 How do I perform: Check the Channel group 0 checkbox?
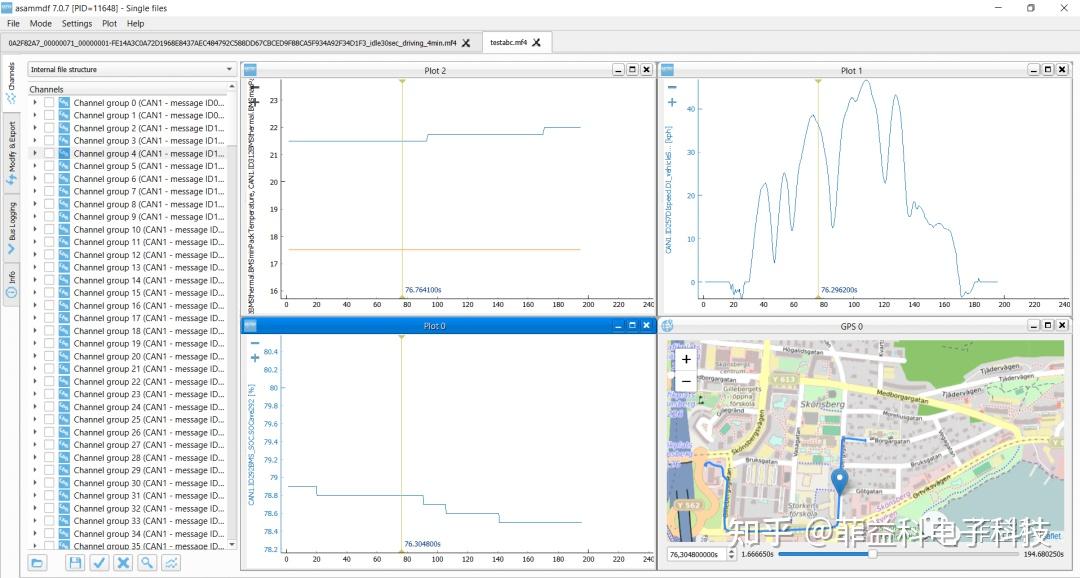click(x=49, y=103)
